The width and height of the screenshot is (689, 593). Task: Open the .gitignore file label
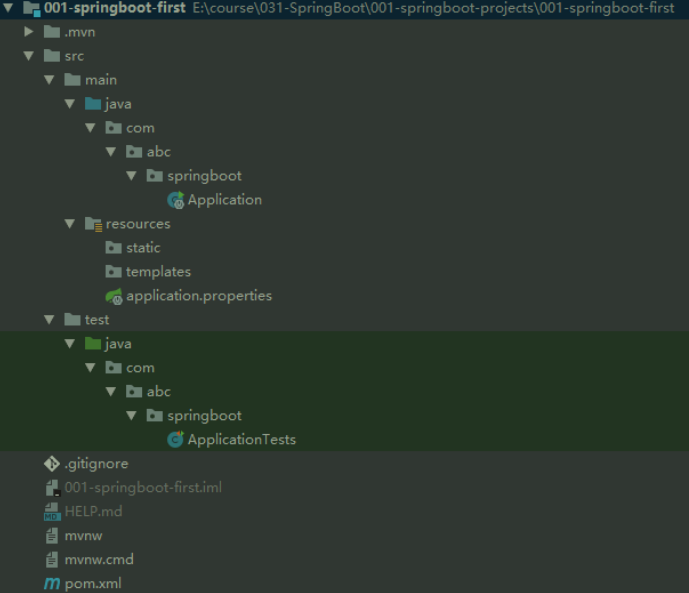tap(97, 464)
